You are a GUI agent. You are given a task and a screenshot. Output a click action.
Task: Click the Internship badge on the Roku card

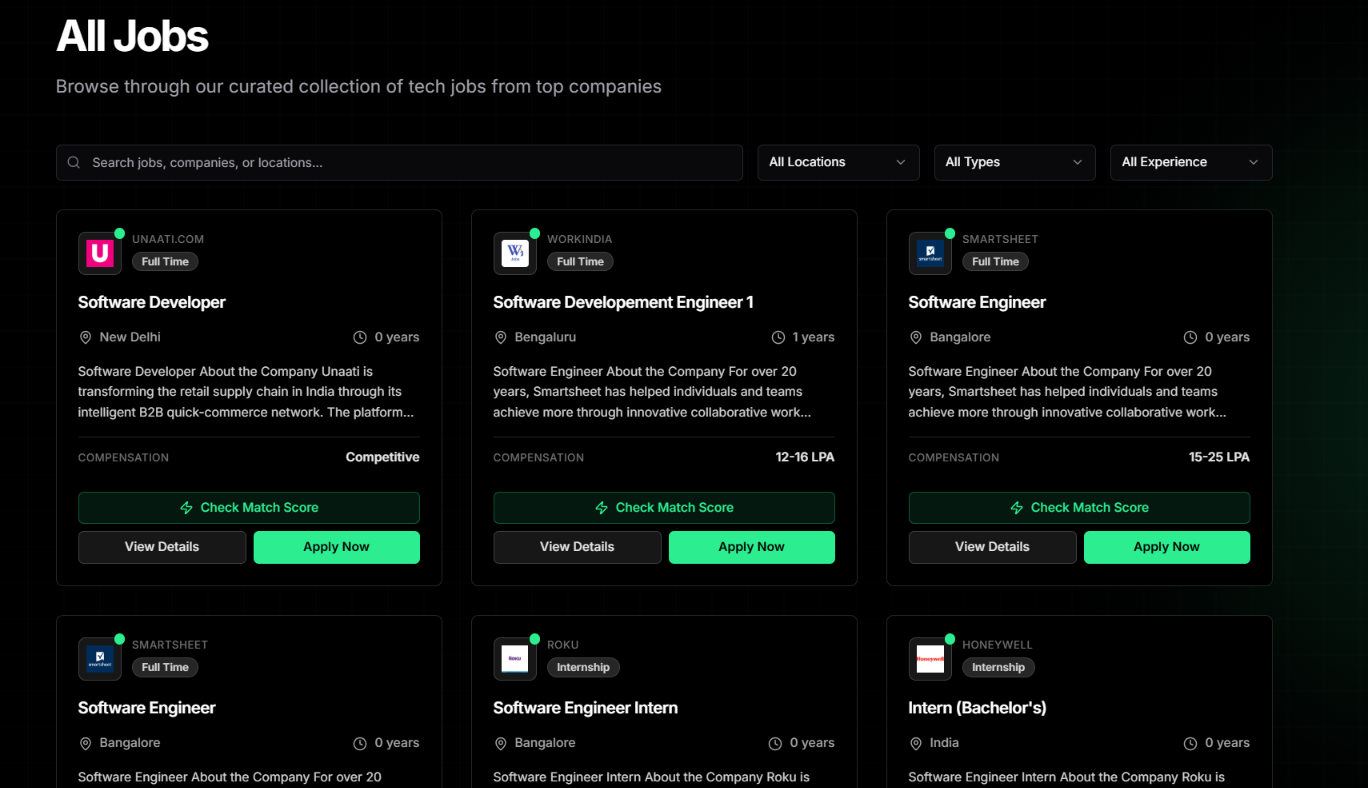583,667
